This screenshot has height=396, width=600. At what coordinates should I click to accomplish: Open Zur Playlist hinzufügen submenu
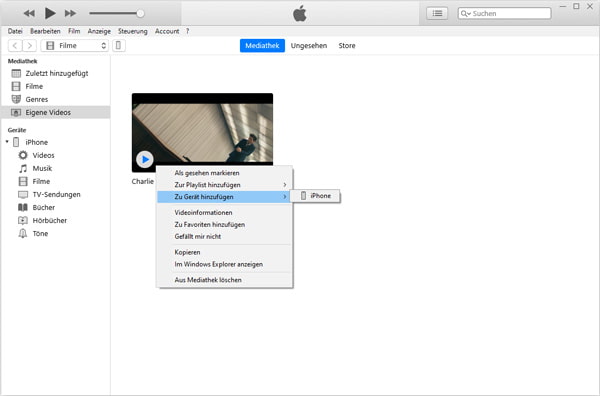[225, 185]
